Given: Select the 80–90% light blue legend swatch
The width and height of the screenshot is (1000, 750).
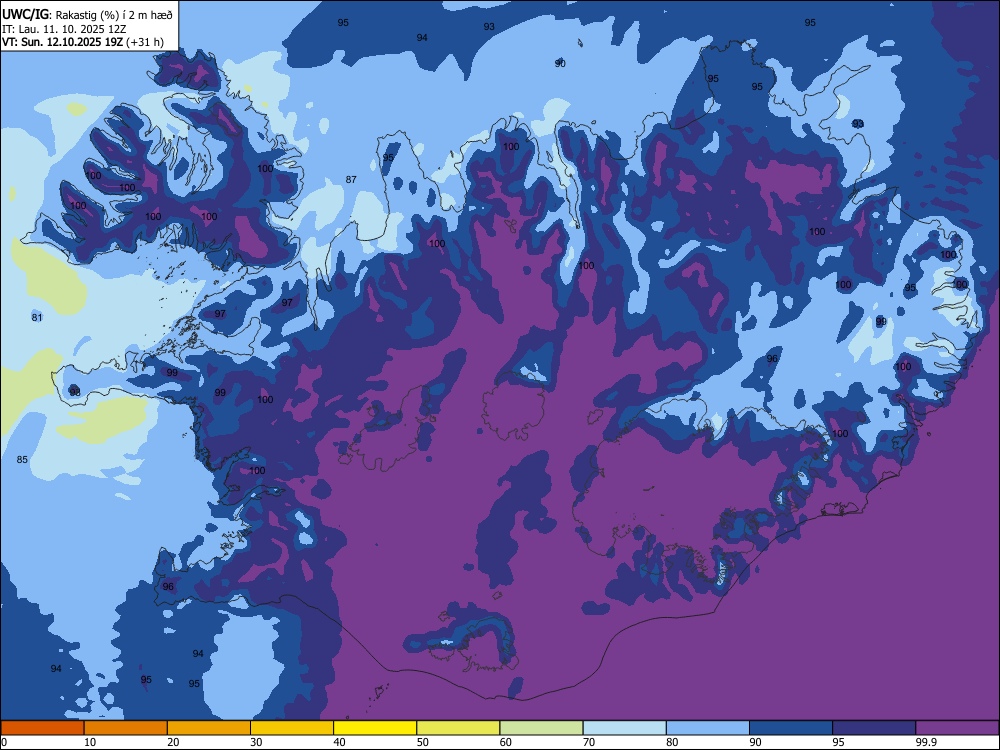Looking at the screenshot, I should pyautogui.click(x=708, y=728).
